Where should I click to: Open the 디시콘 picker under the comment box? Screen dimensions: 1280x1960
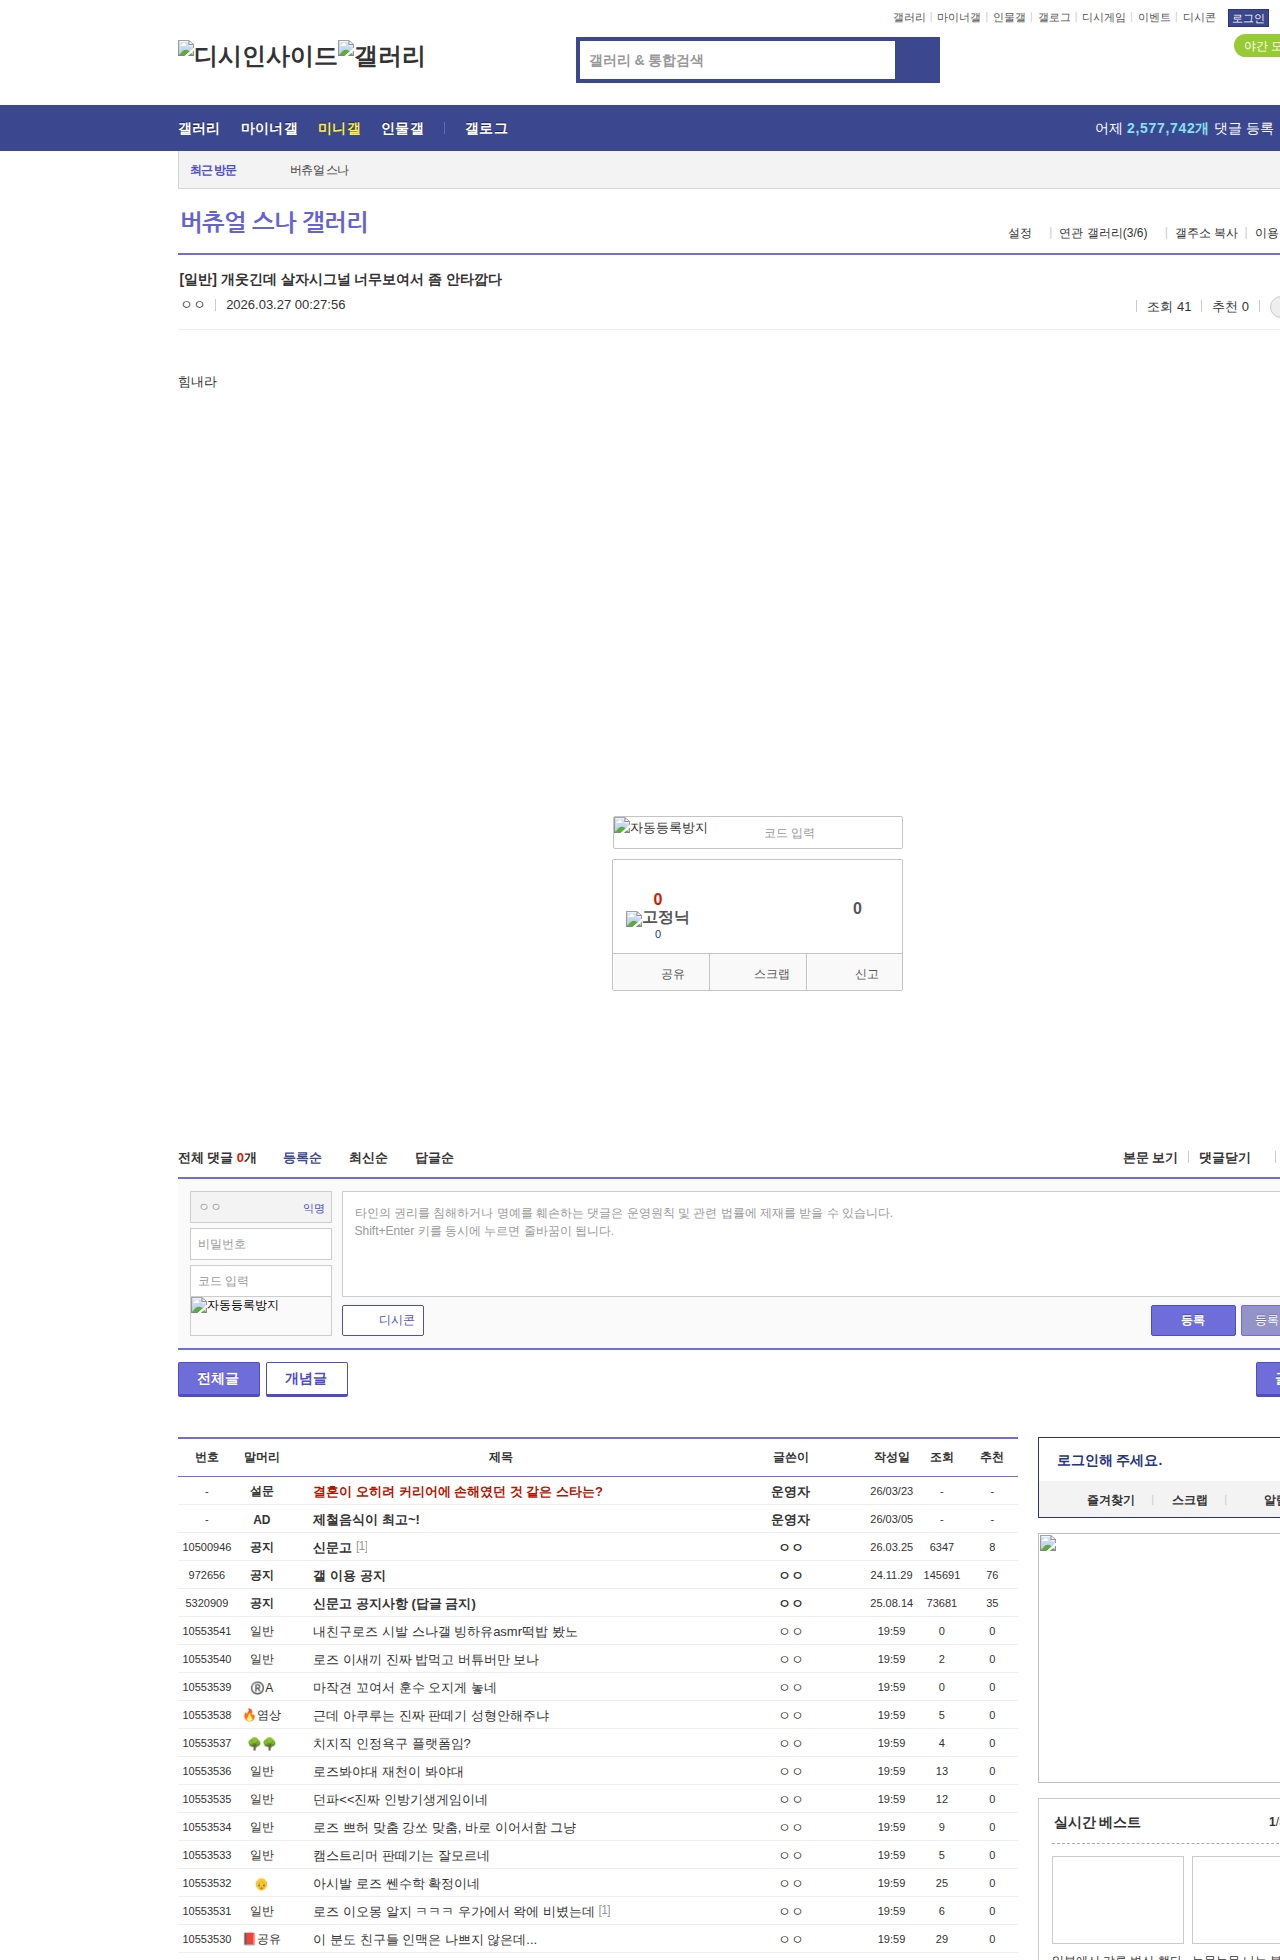(383, 1320)
